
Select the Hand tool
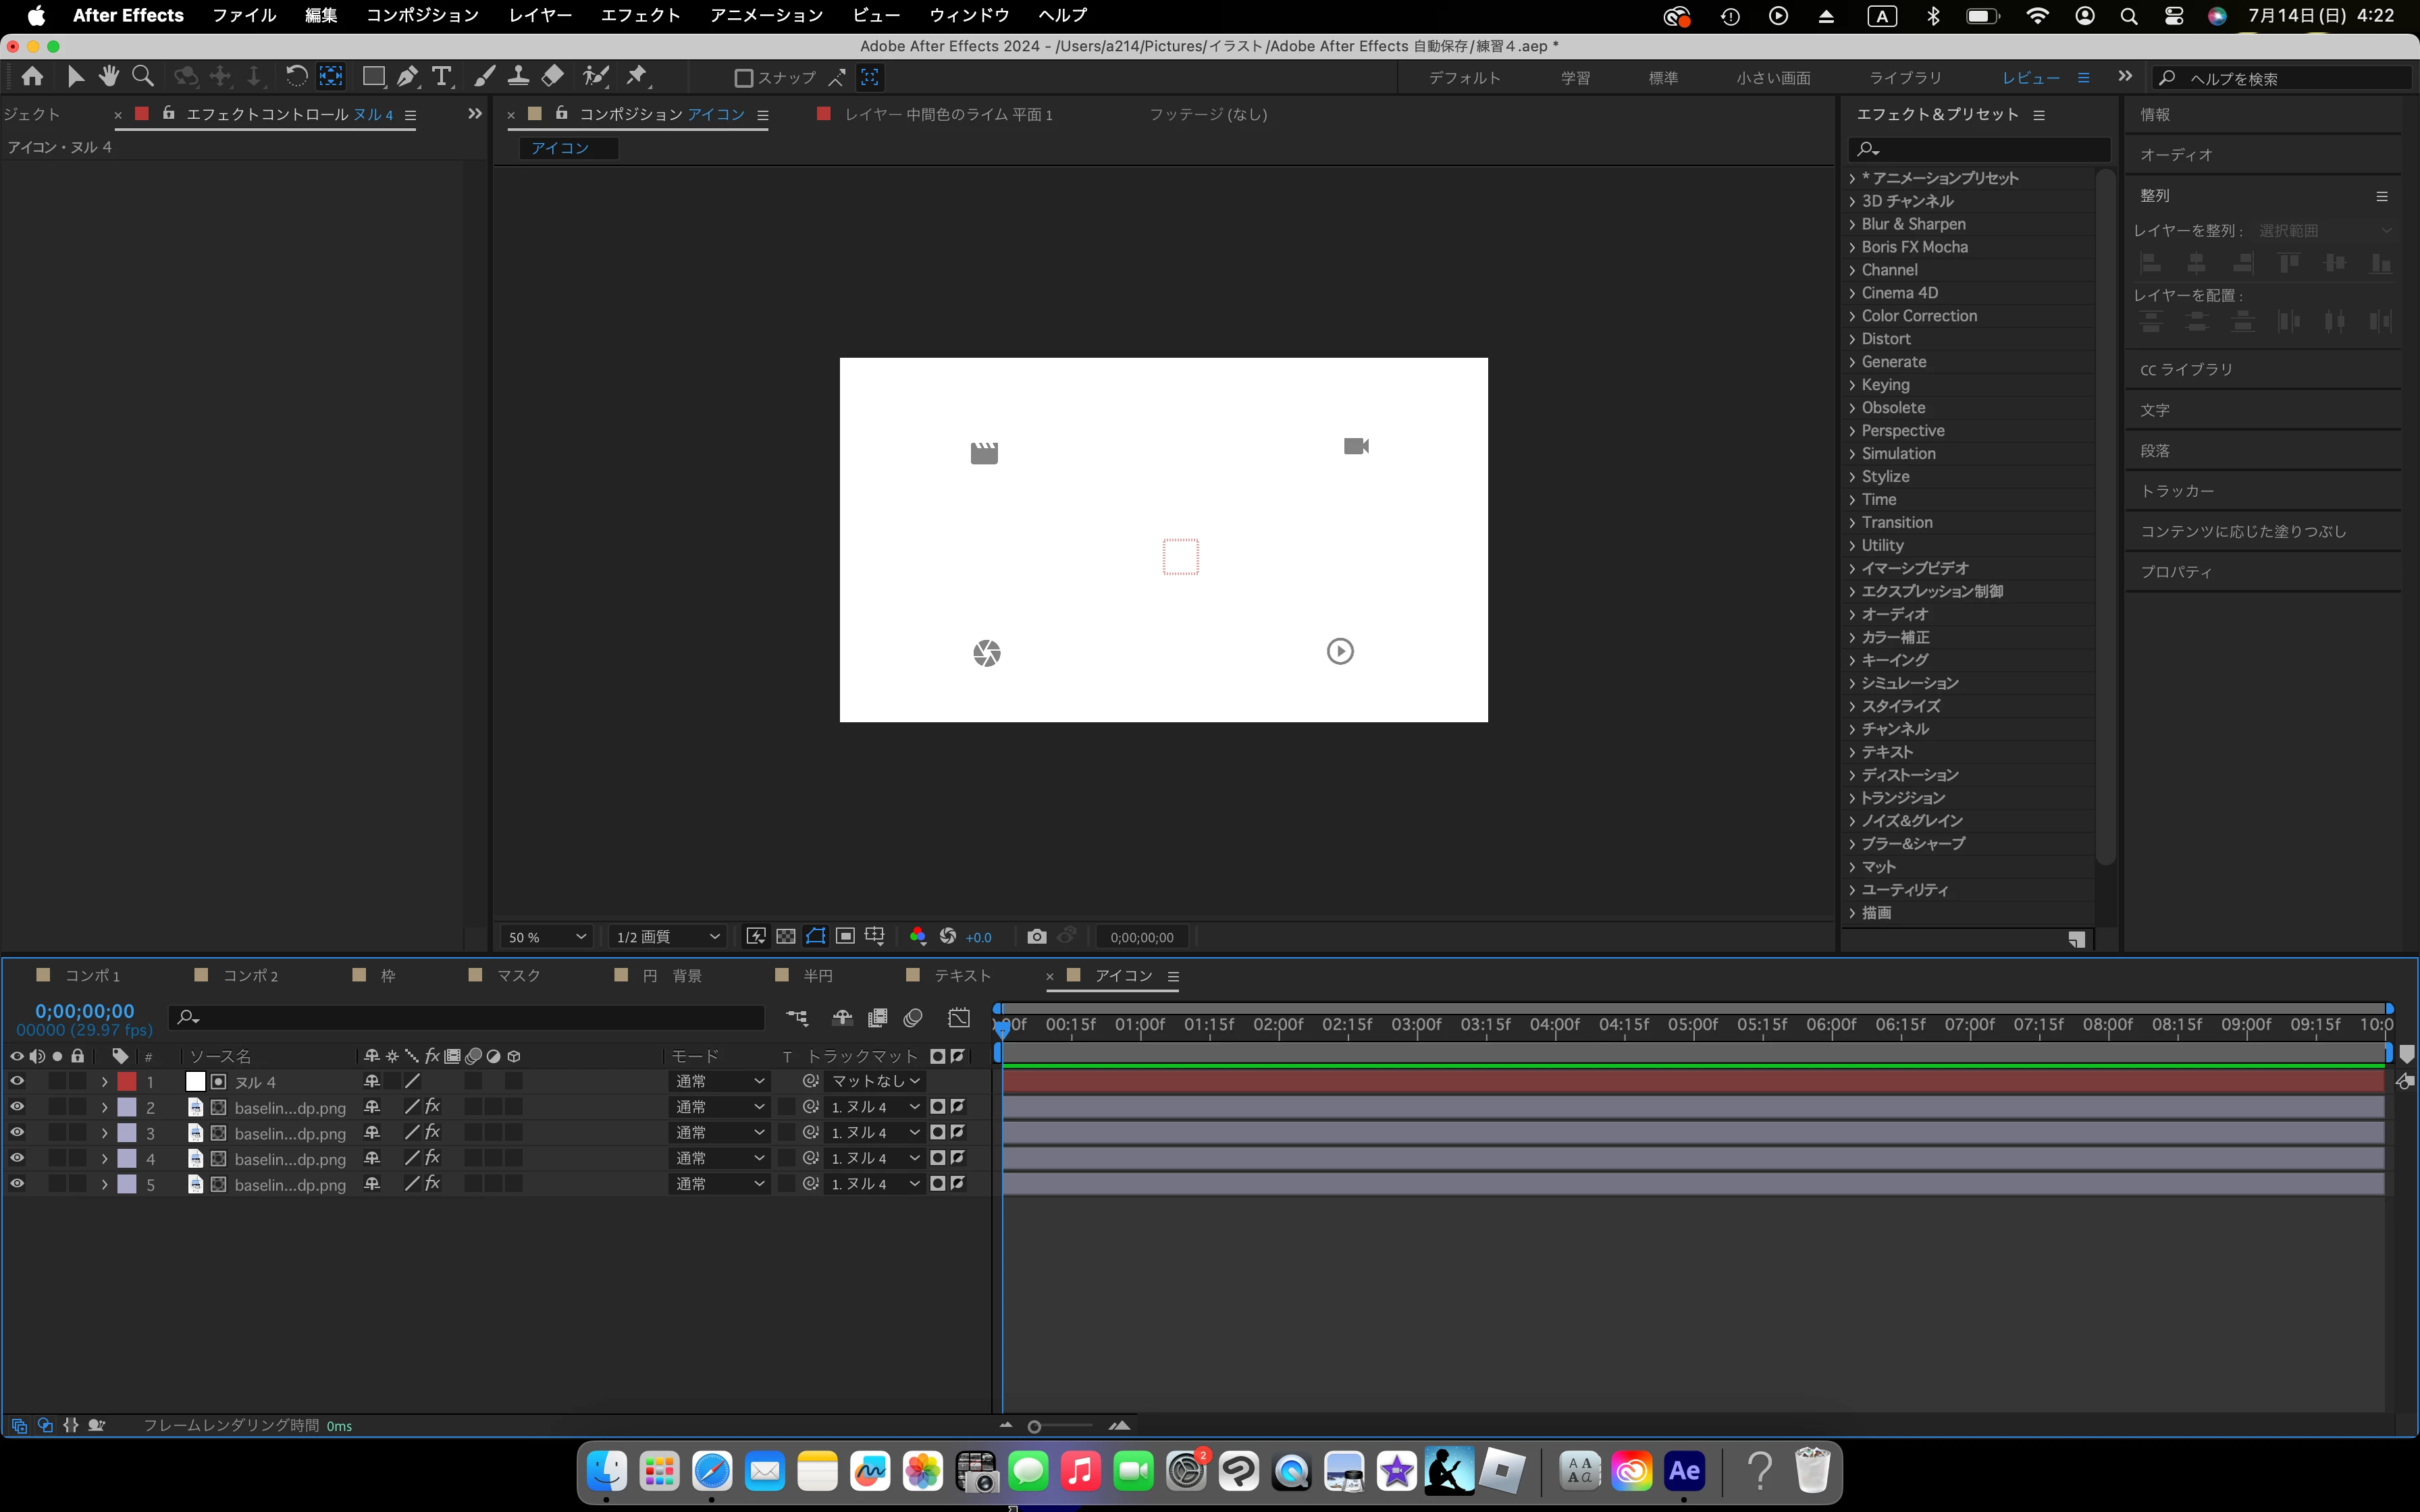coord(109,77)
